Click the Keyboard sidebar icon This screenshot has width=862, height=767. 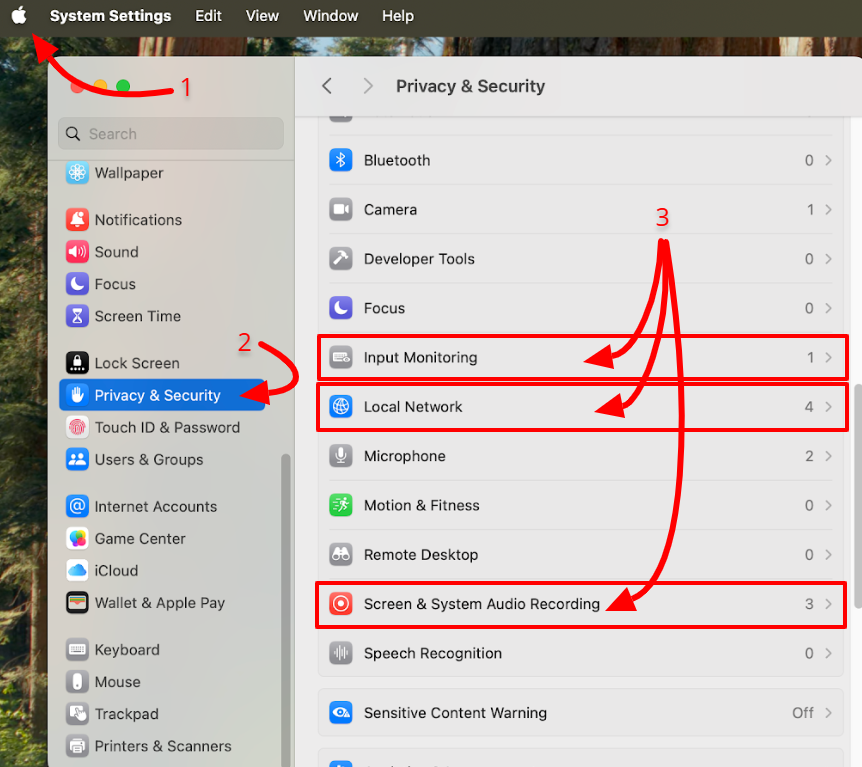pos(77,649)
